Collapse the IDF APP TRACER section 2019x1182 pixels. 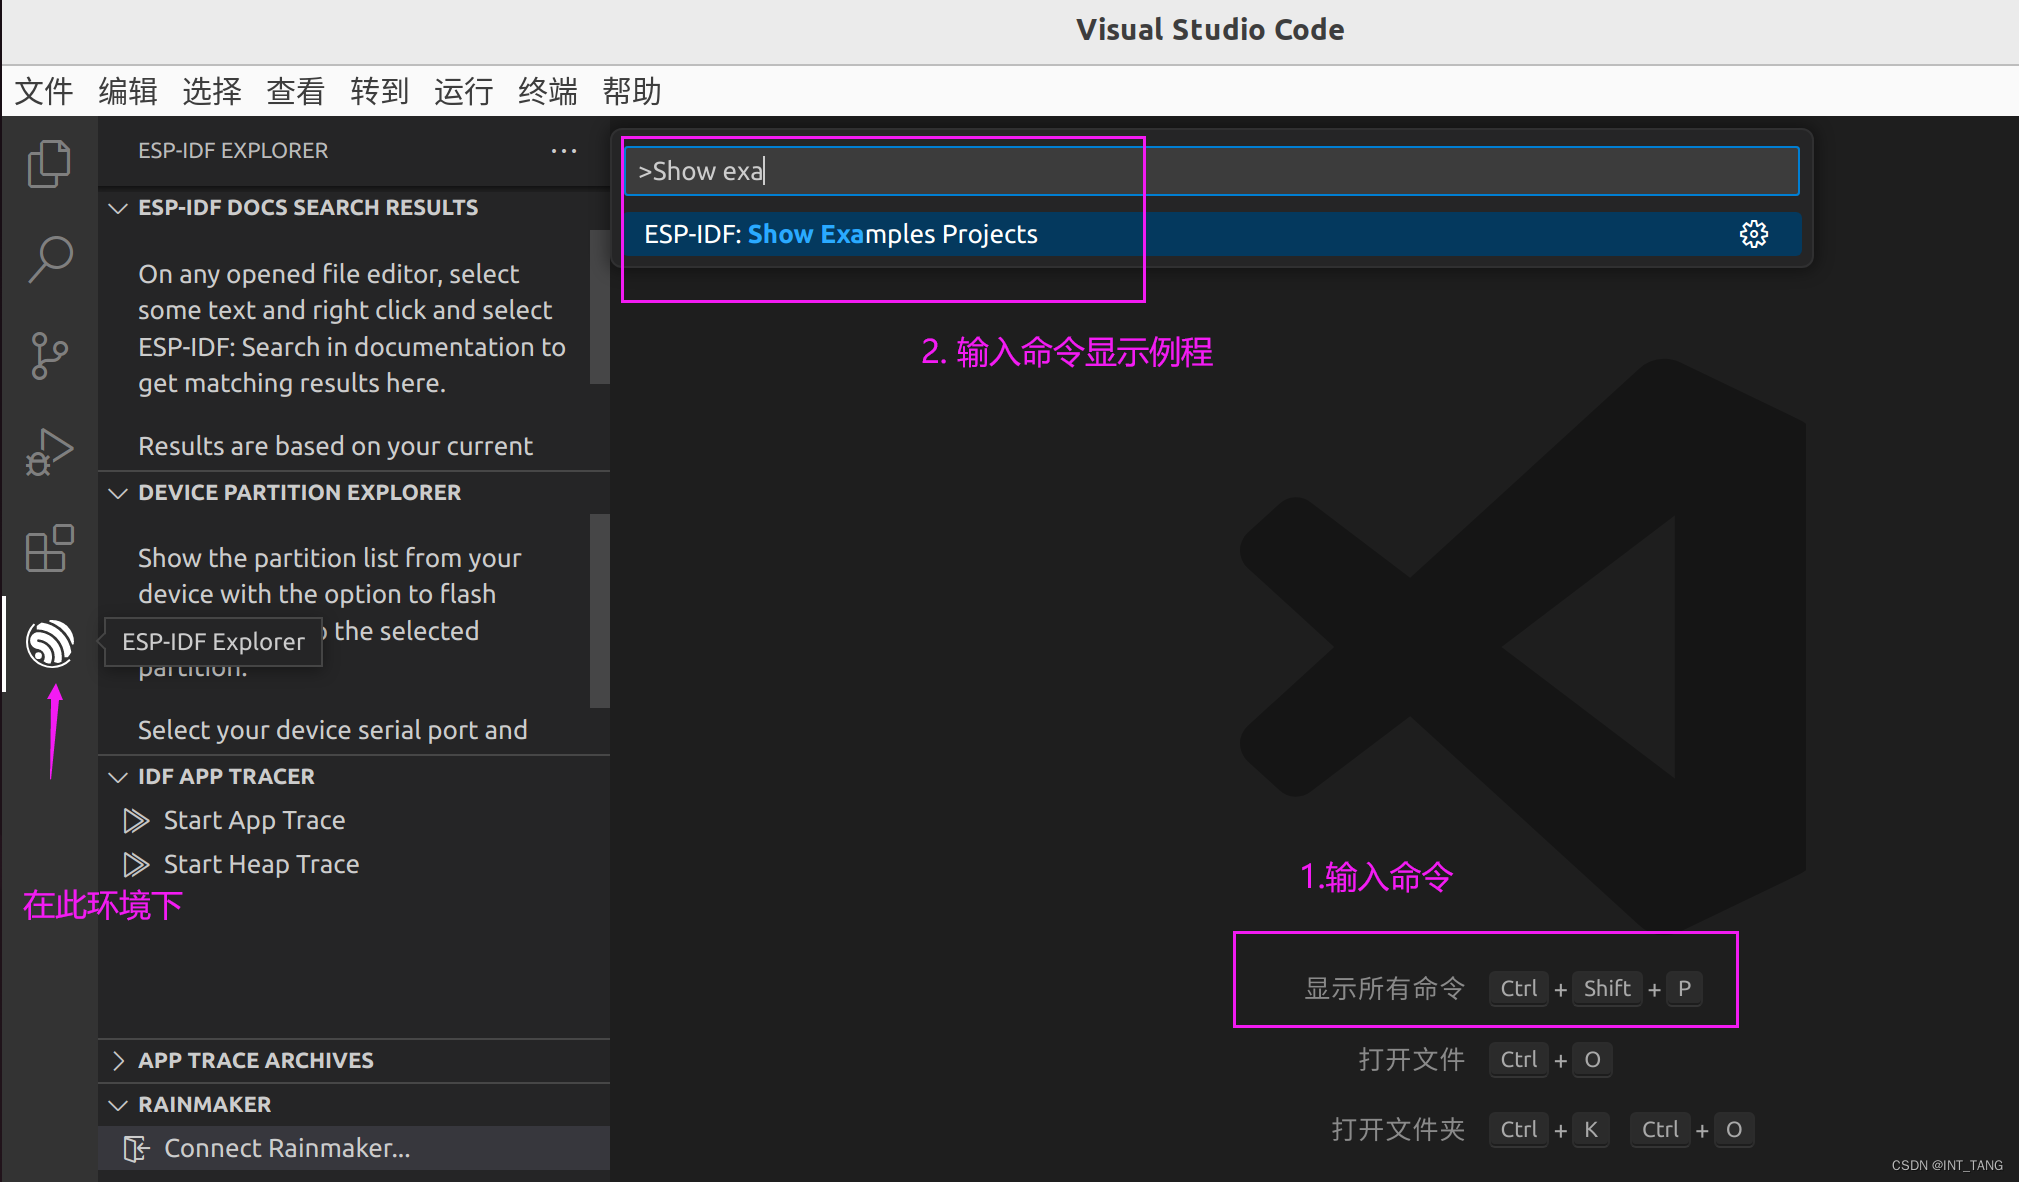tap(118, 775)
